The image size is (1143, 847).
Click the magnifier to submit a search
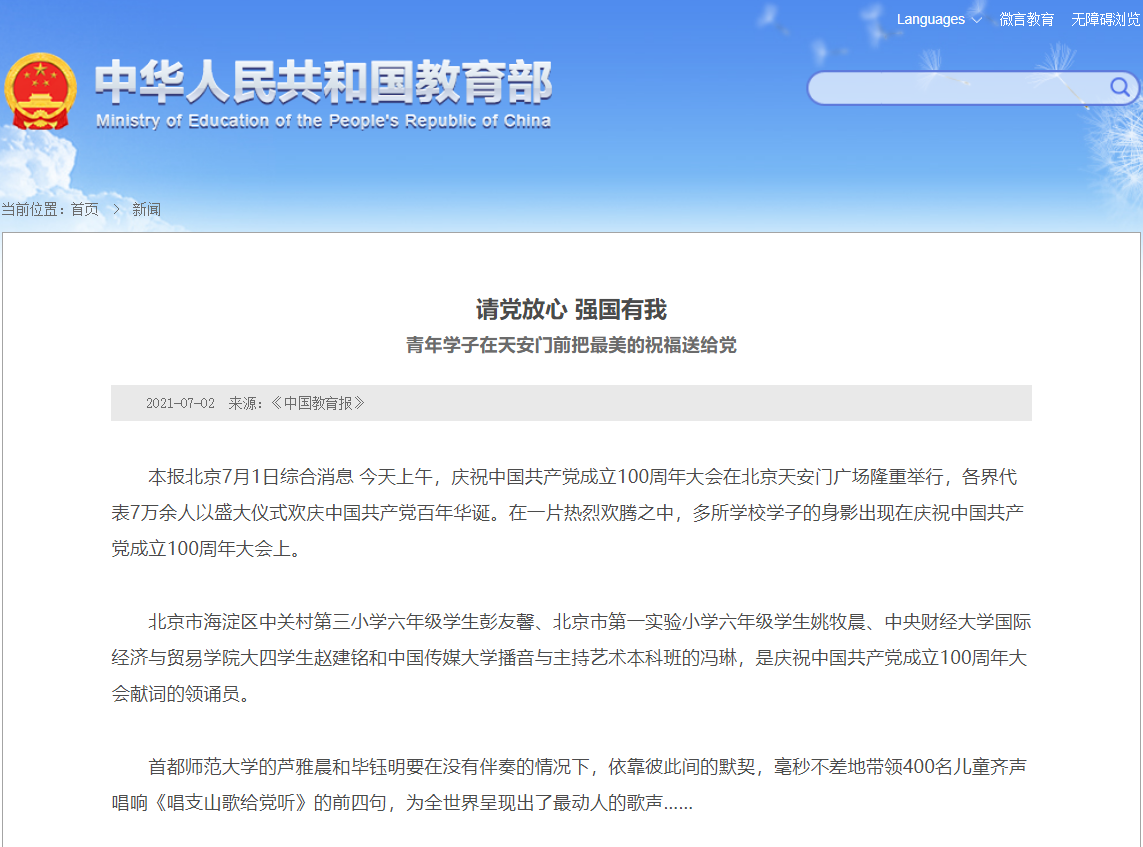pos(1117,87)
